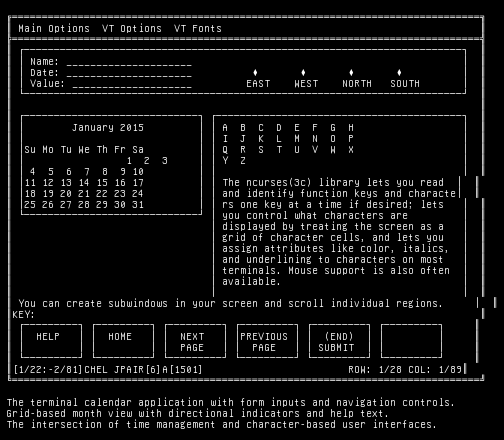
Task: Click the Name input field
Action: click(129, 62)
